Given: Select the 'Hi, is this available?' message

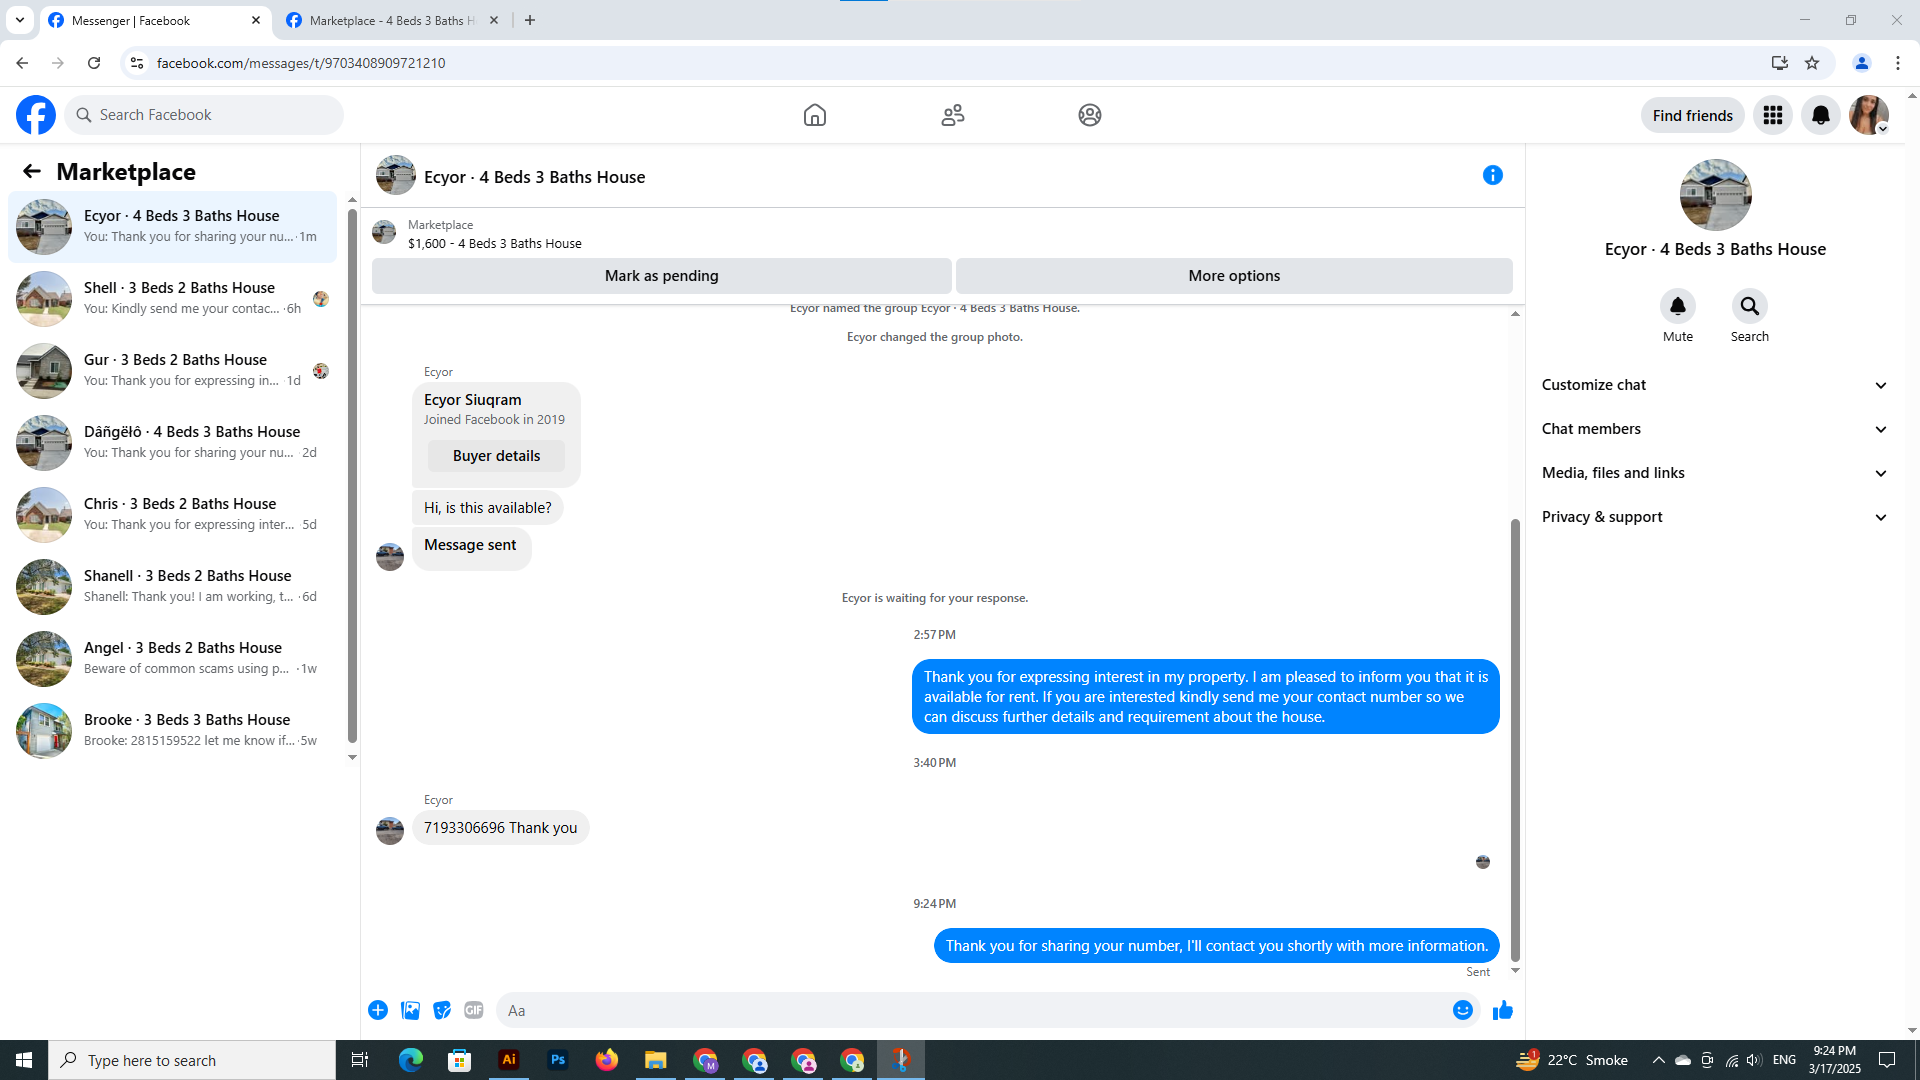Looking at the screenshot, I should click(x=488, y=508).
